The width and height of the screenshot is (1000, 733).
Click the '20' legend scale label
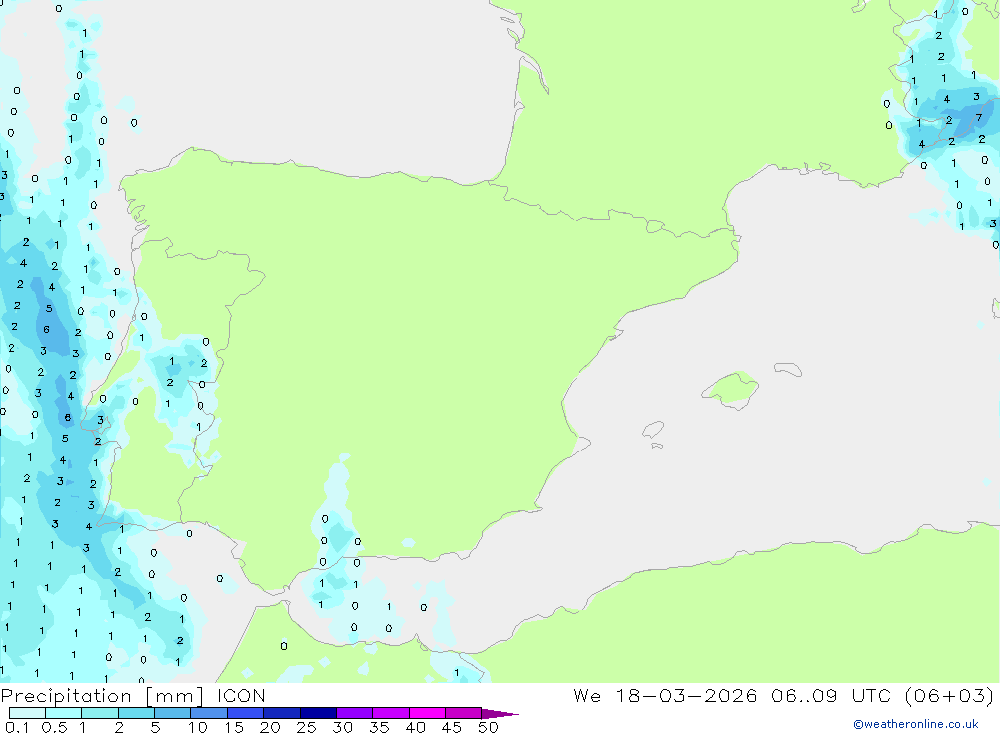[270, 727]
